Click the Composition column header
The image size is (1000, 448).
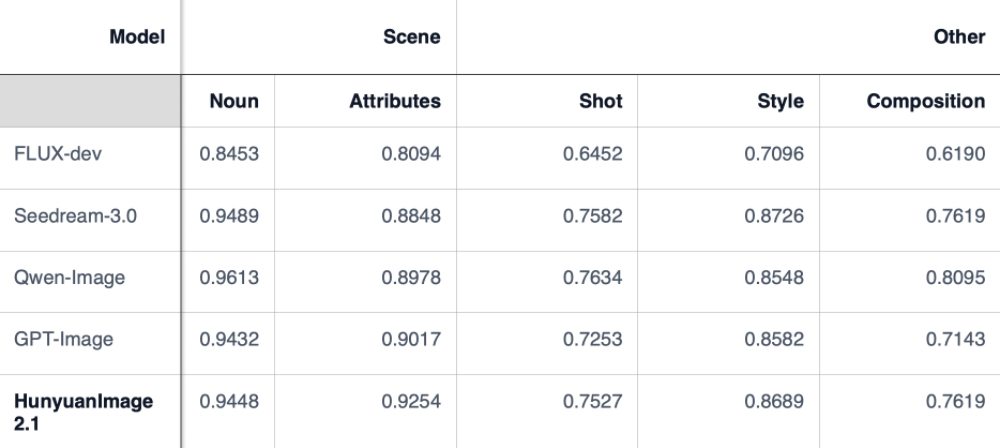[925, 101]
